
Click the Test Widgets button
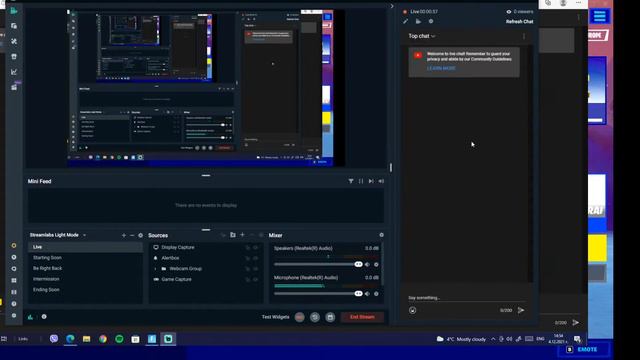pos(276,317)
